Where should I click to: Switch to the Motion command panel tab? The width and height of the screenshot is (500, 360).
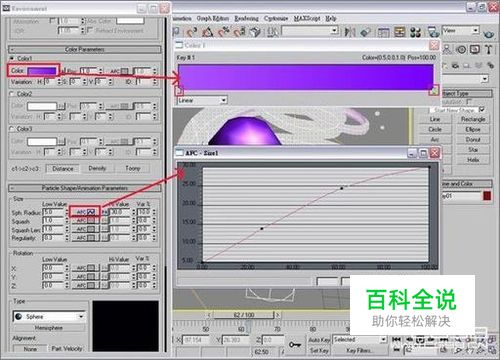(x=461, y=50)
